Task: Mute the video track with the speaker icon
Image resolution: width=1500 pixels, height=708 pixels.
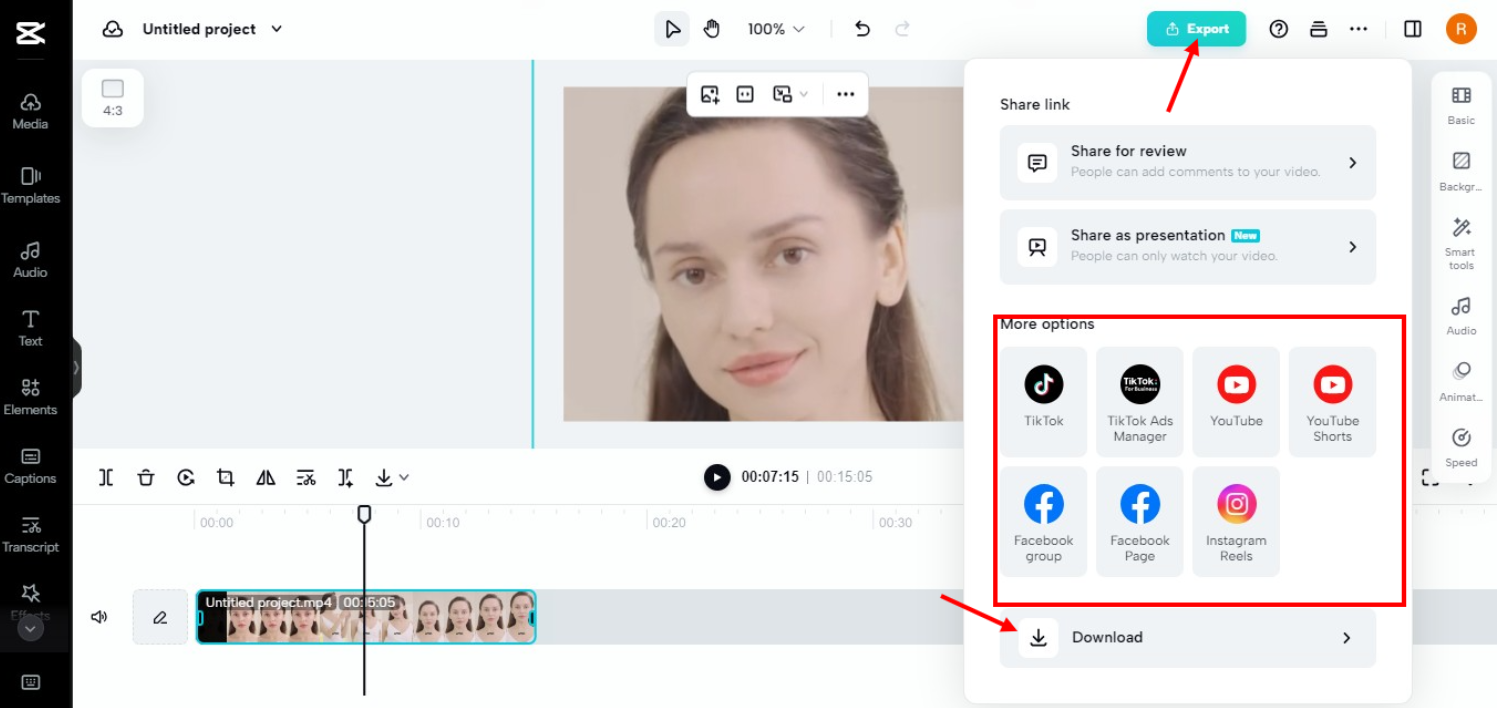Action: pyautogui.click(x=99, y=616)
